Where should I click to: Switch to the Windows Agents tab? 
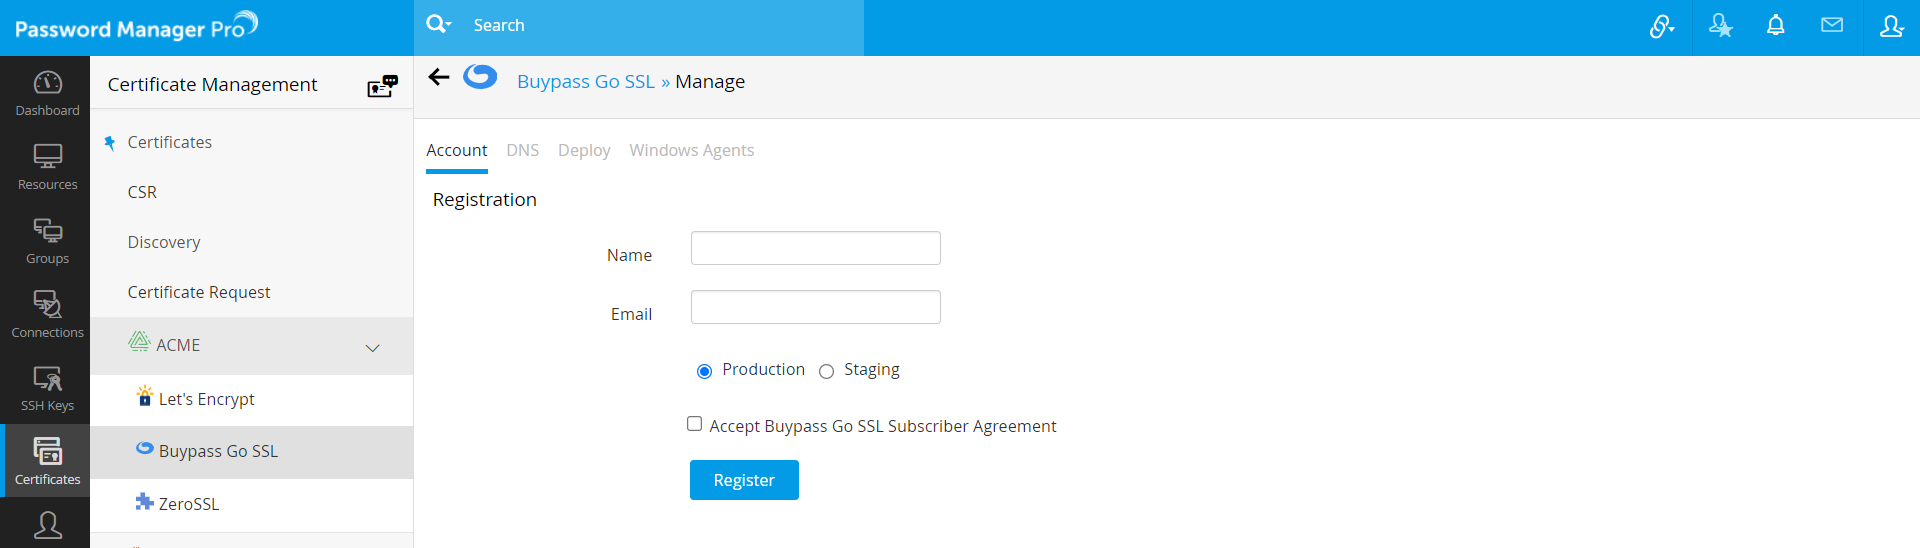[692, 150]
